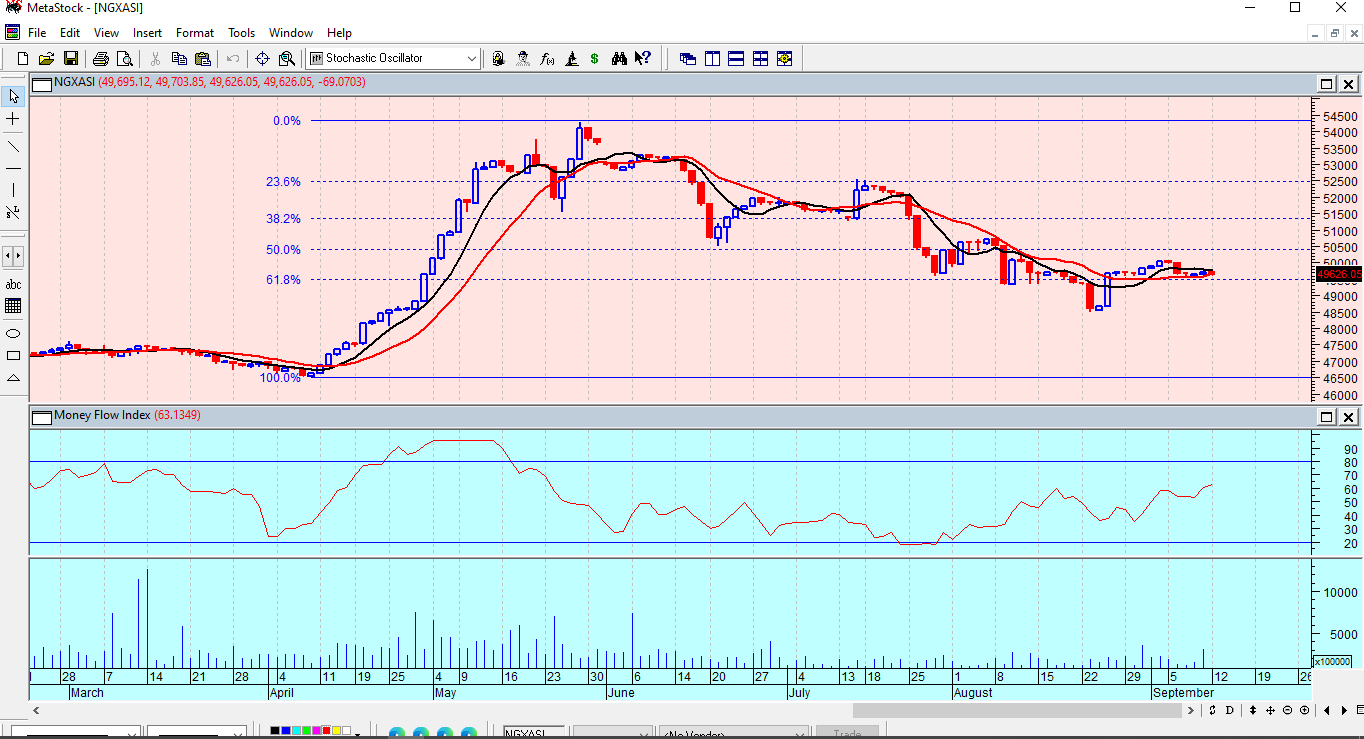Viewport: 1364px width, 739px height.
Task: Open the indicator list showing Stochastic Oscillator
Action: pyautogui.click(x=393, y=58)
